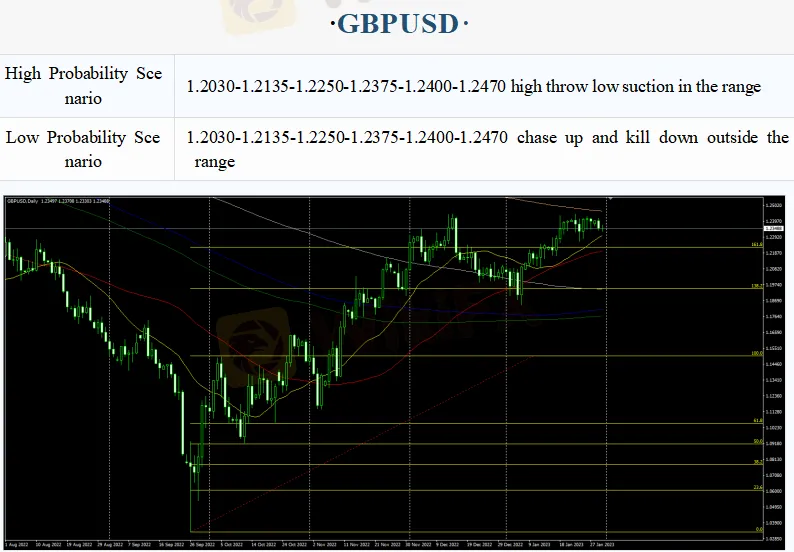This screenshot has width=794, height=552.
Task: Click the 161.8 Fibonacci level label
Action: pyautogui.click(x=757, y=244)
